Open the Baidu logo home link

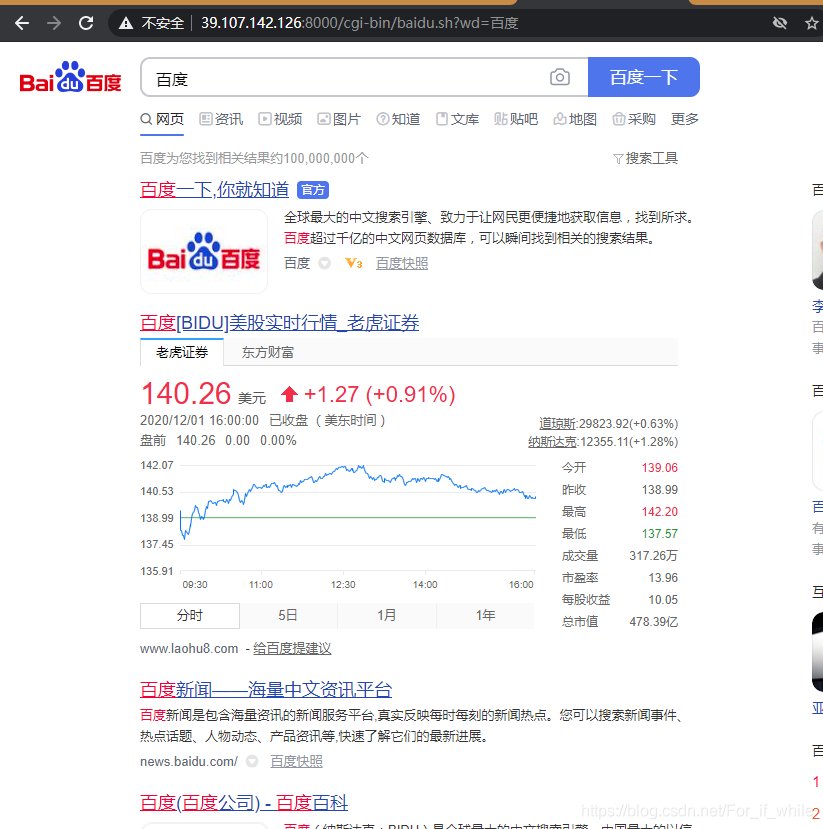tap(70, 77)
